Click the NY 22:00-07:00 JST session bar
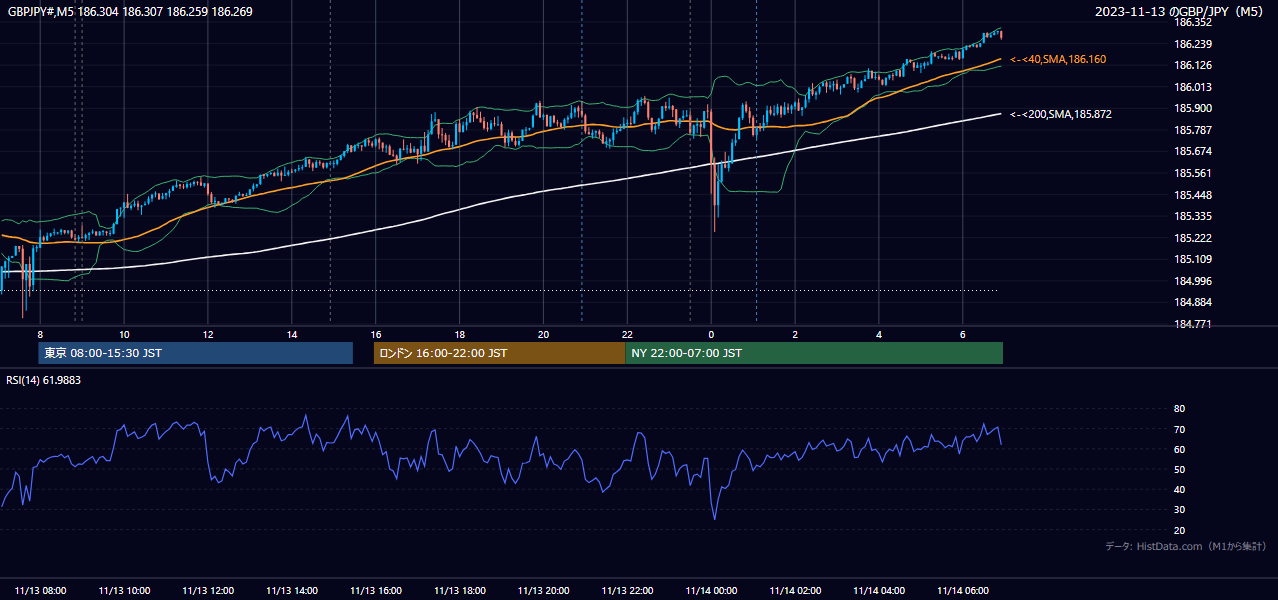 [814, 353]
